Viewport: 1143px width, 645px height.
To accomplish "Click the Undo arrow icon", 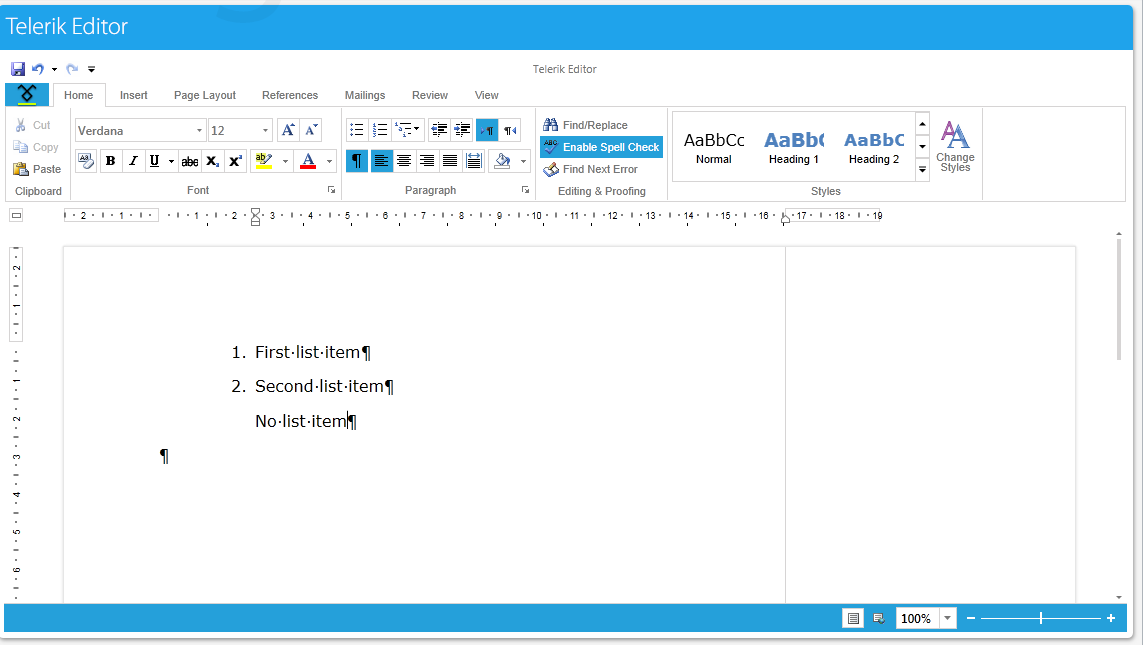I will (37, 69).
